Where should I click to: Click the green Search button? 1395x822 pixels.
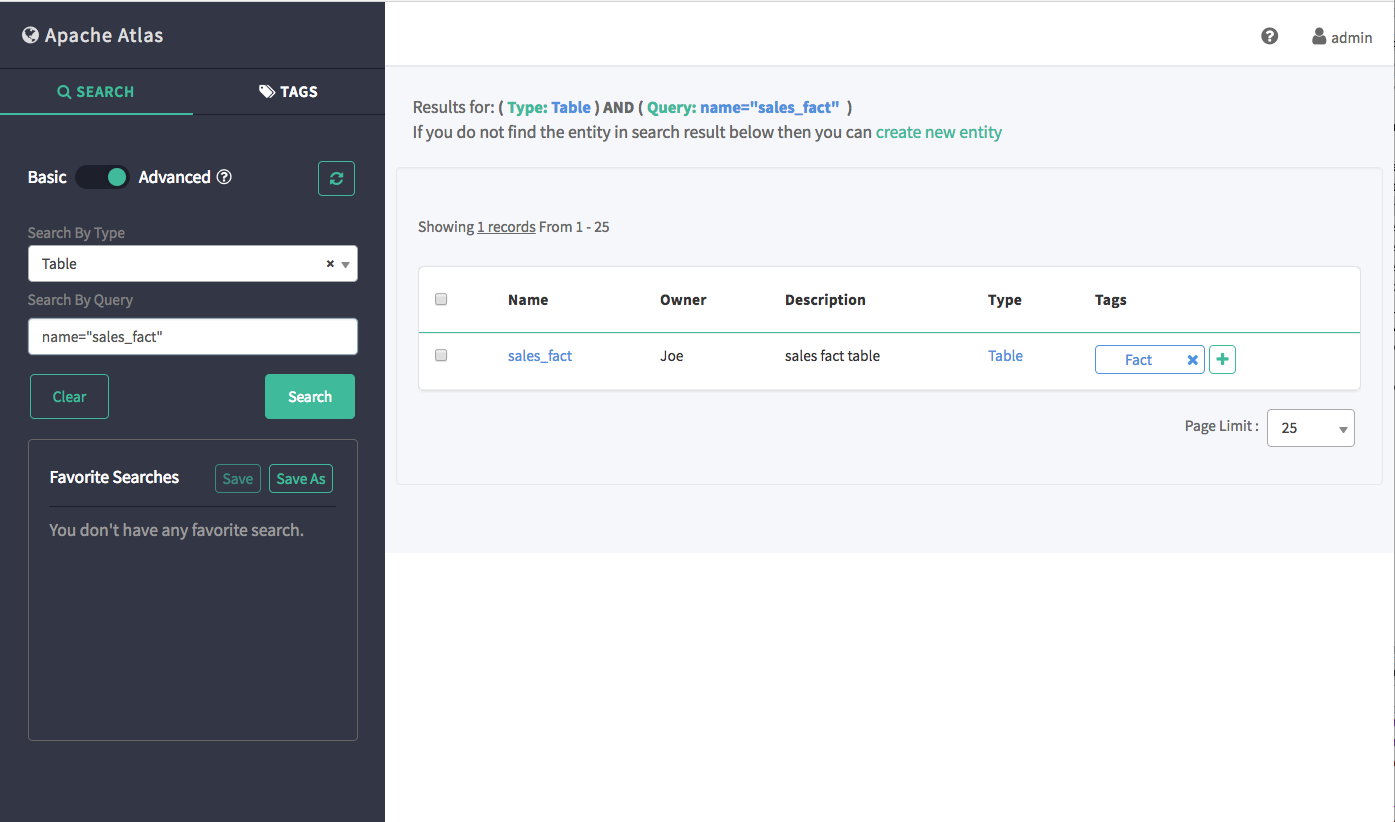[310, 397]
